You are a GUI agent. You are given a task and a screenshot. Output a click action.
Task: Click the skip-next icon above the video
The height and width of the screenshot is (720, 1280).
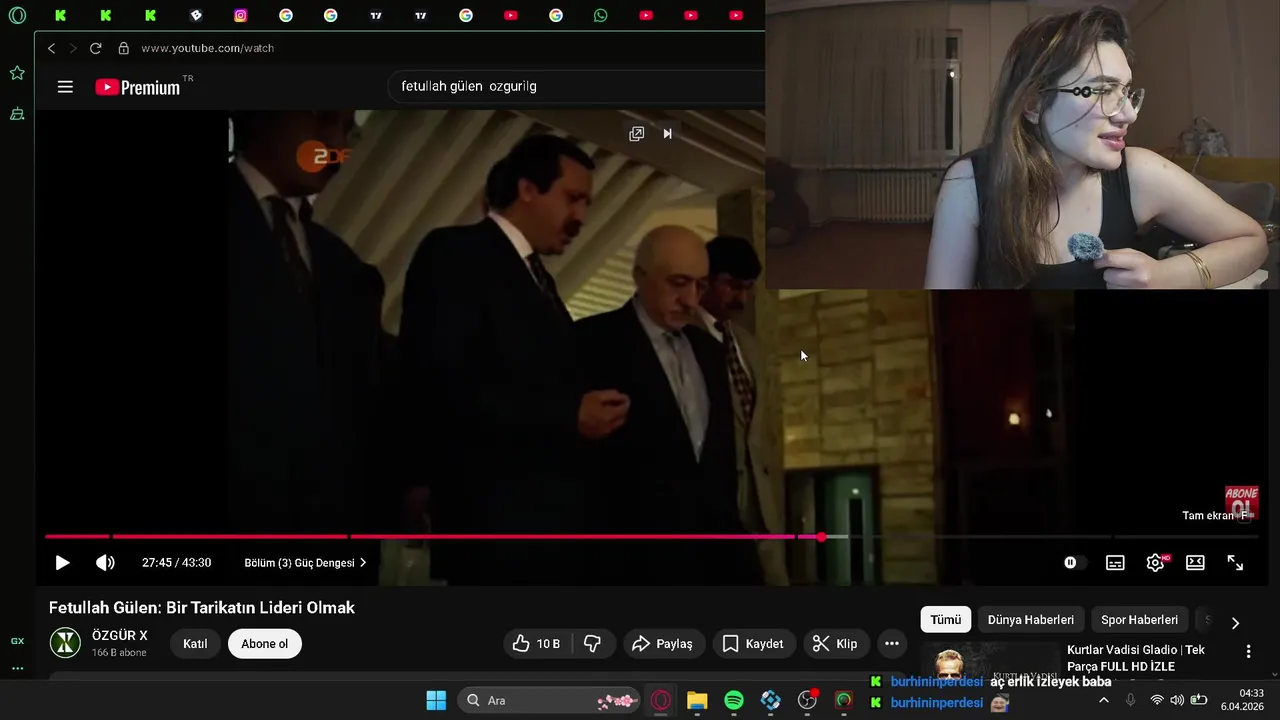[668, 134]
